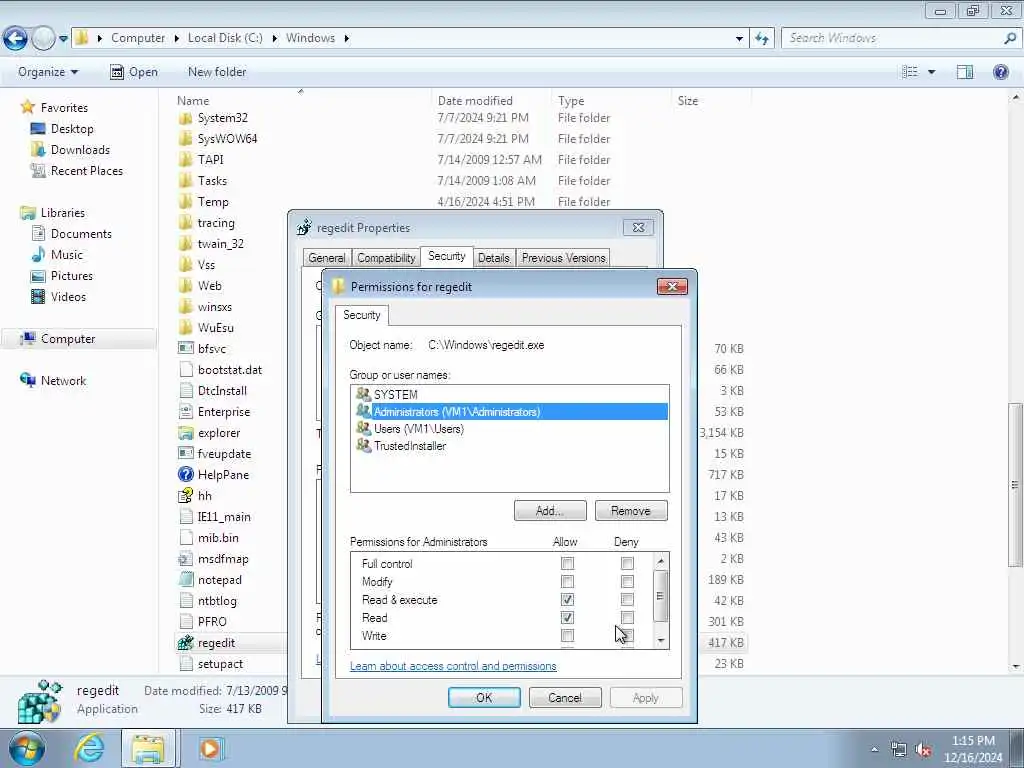Click Open in the Explorer toolbar
Viewport: 1024px width, 768px height.
pos(134,72)
